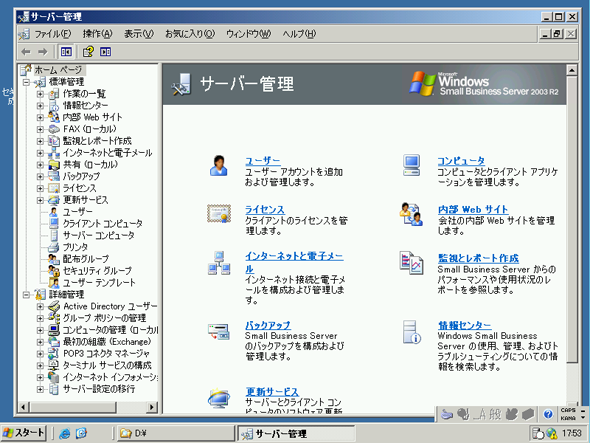
Task: Click the コンピュータ monitor icon in main pane
Action: [411, 165]
